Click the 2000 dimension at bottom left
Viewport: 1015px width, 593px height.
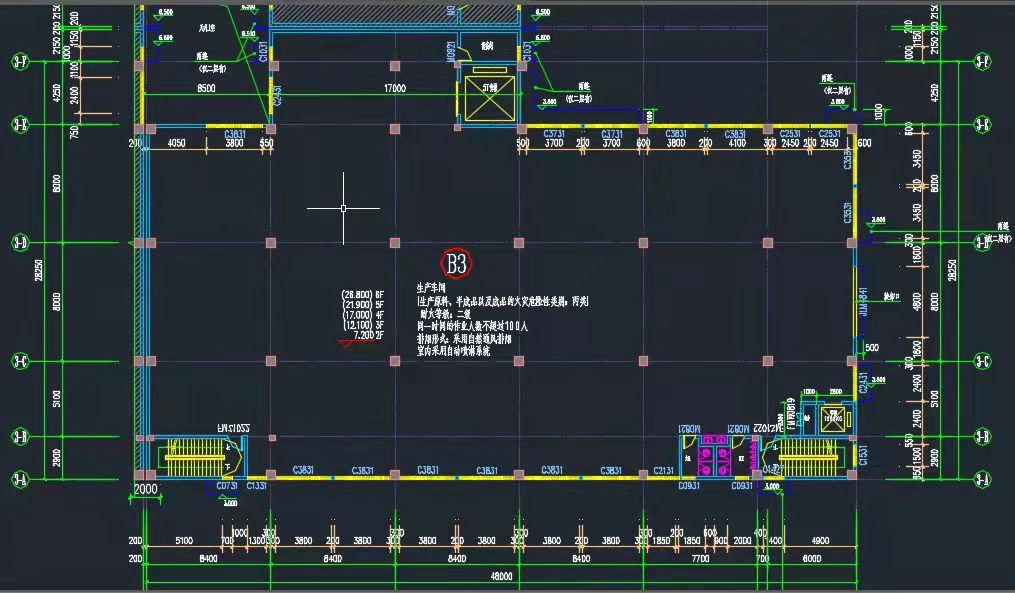146,490
